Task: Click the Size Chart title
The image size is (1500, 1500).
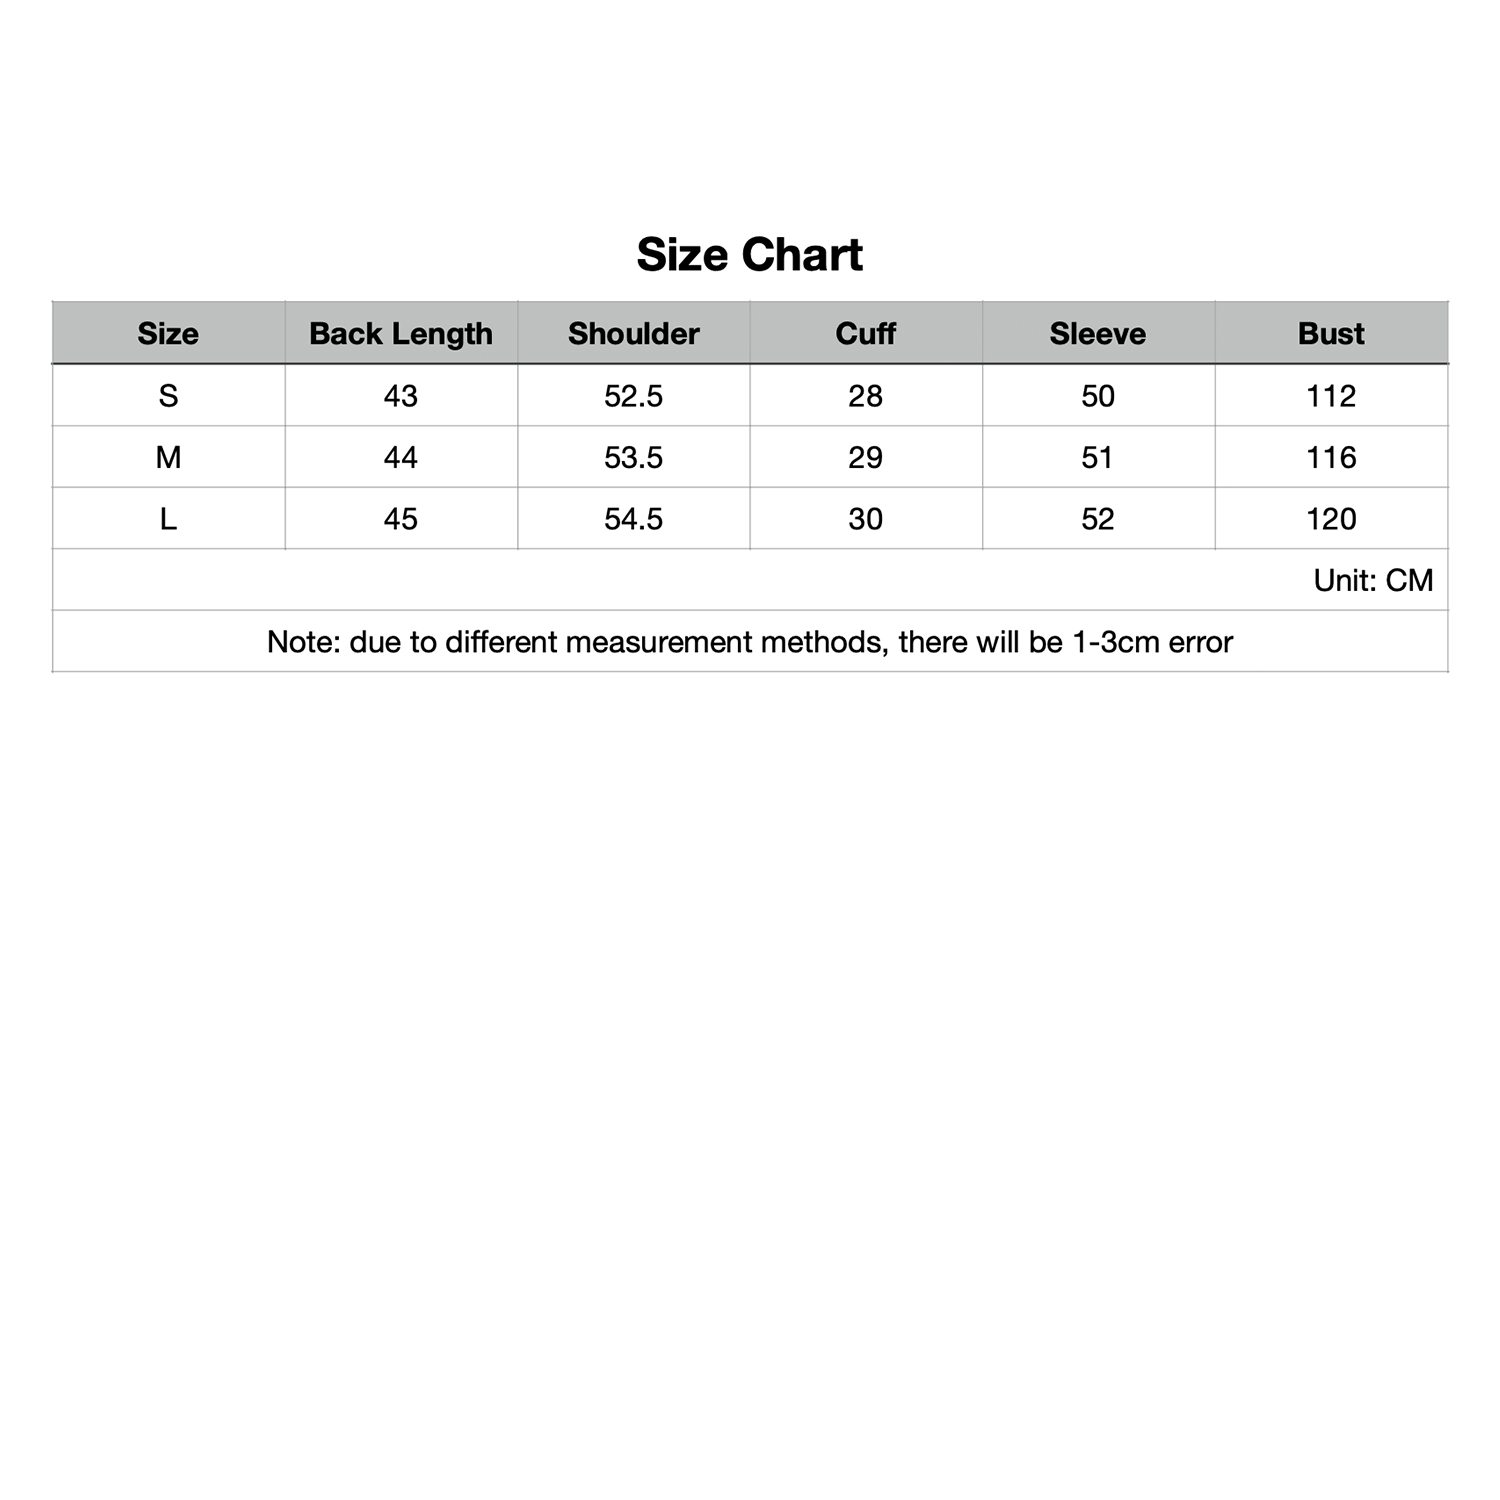Action: 749,255
